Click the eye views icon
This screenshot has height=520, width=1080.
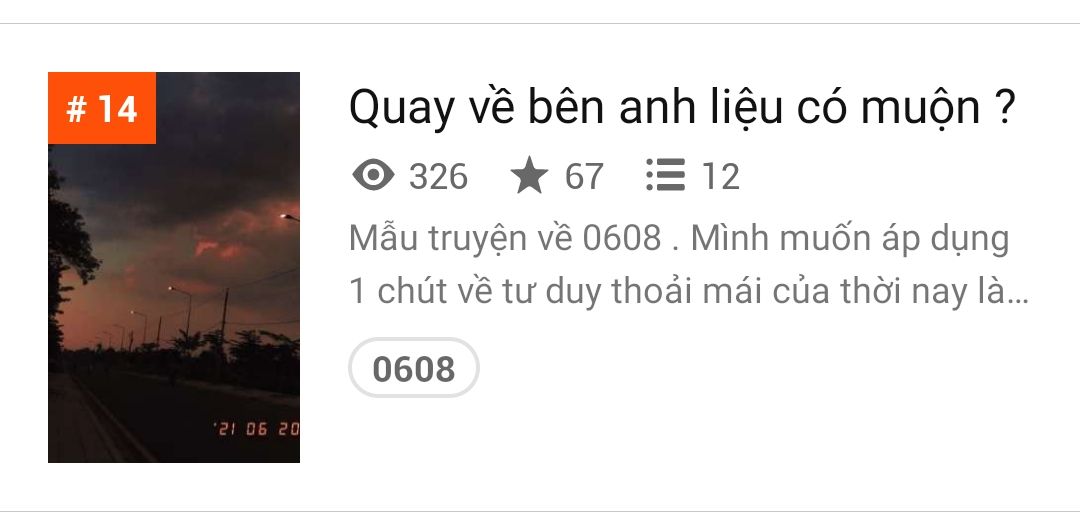coord(373,175)
